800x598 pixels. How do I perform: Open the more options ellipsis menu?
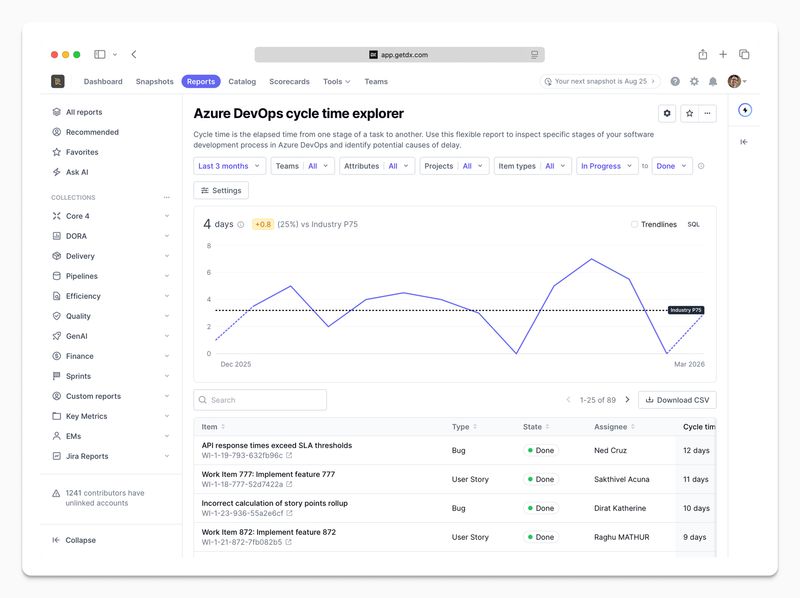pyautogui.click(x=708, y=114)
